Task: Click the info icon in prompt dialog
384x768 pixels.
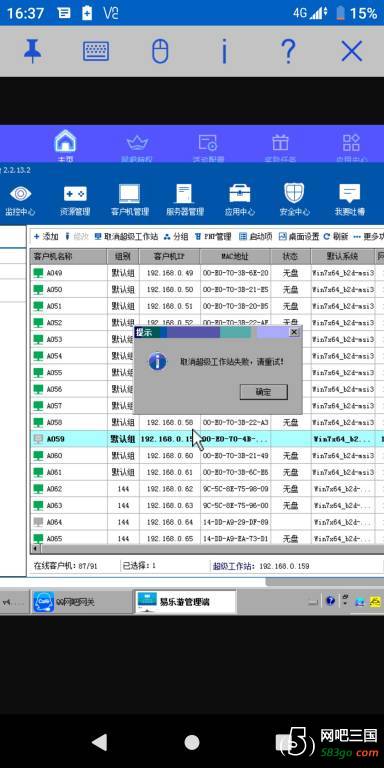Action: coord(158,361)
